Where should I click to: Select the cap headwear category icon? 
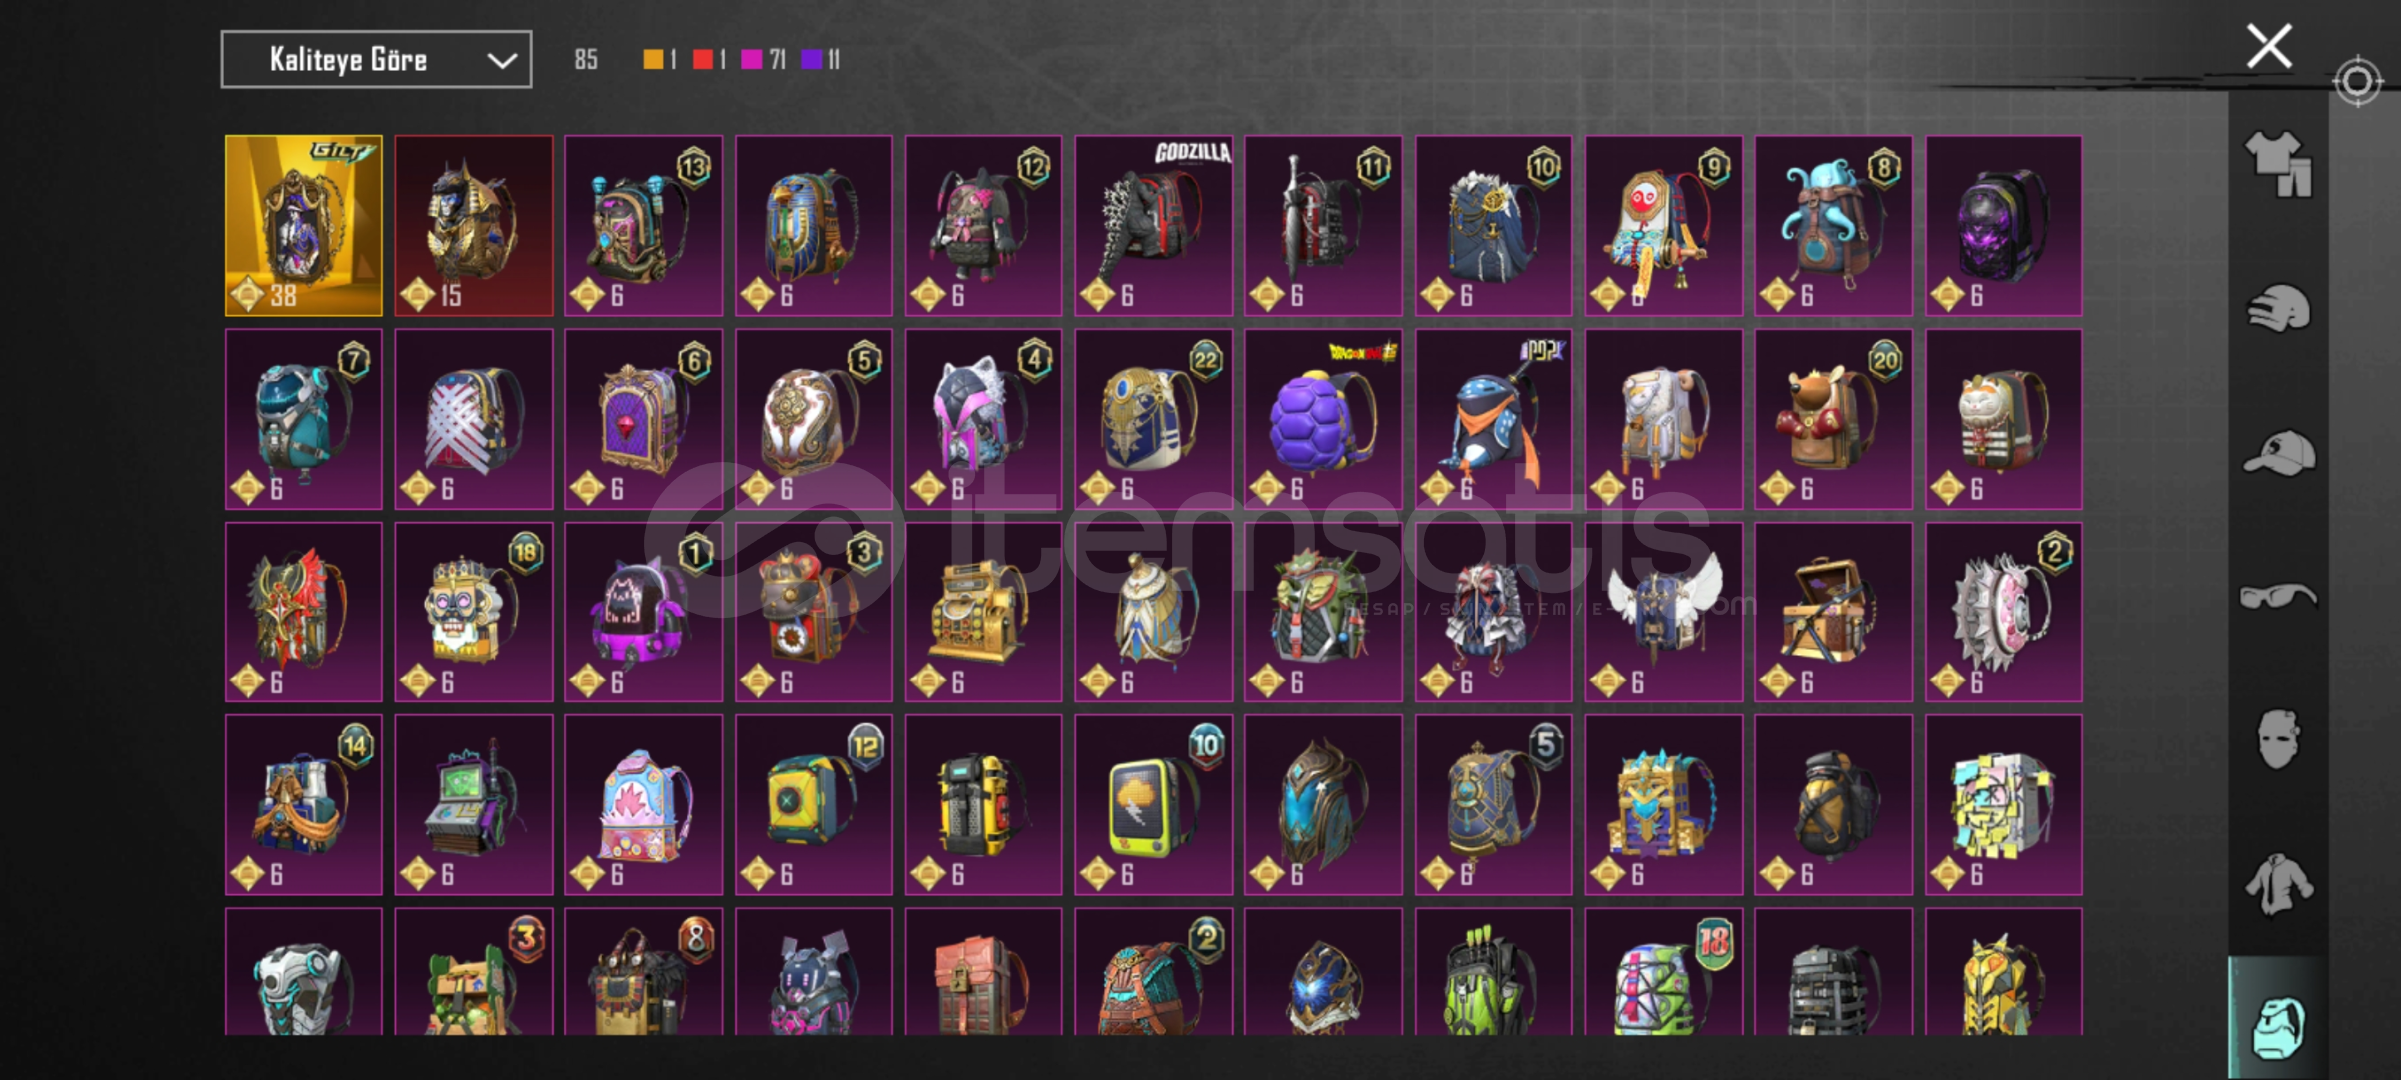2279,452
